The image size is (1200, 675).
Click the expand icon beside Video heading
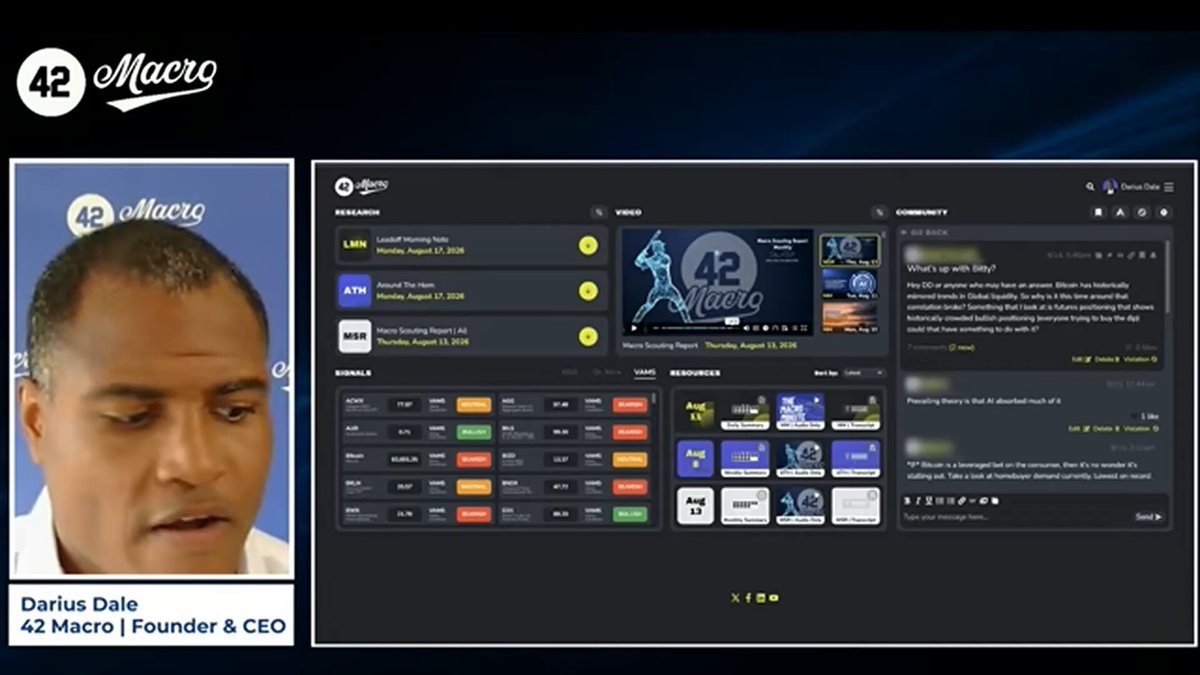[x=879, y=212]
